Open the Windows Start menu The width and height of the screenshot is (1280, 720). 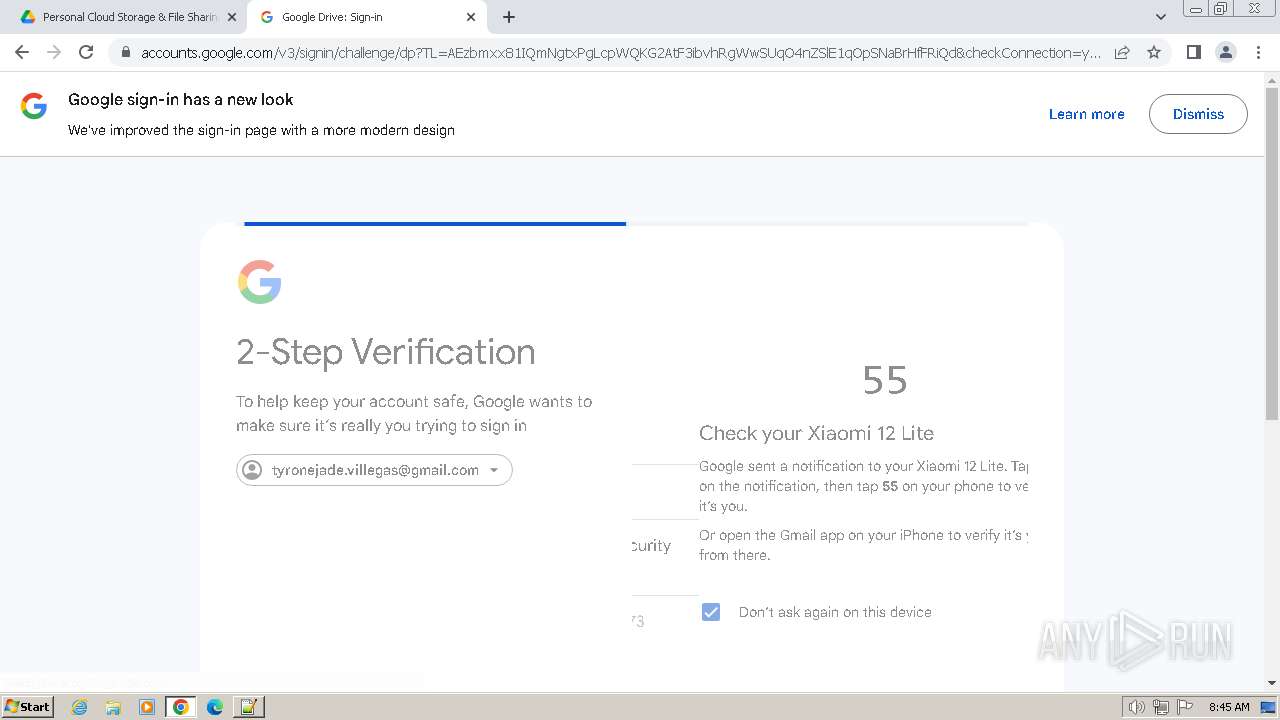coord(28,706)
